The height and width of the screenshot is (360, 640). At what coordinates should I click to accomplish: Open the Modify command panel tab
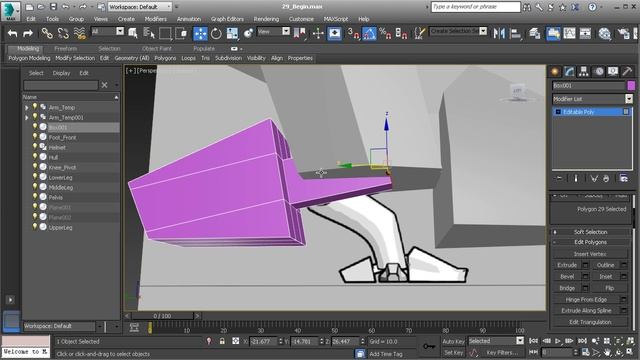coord(569,71)
